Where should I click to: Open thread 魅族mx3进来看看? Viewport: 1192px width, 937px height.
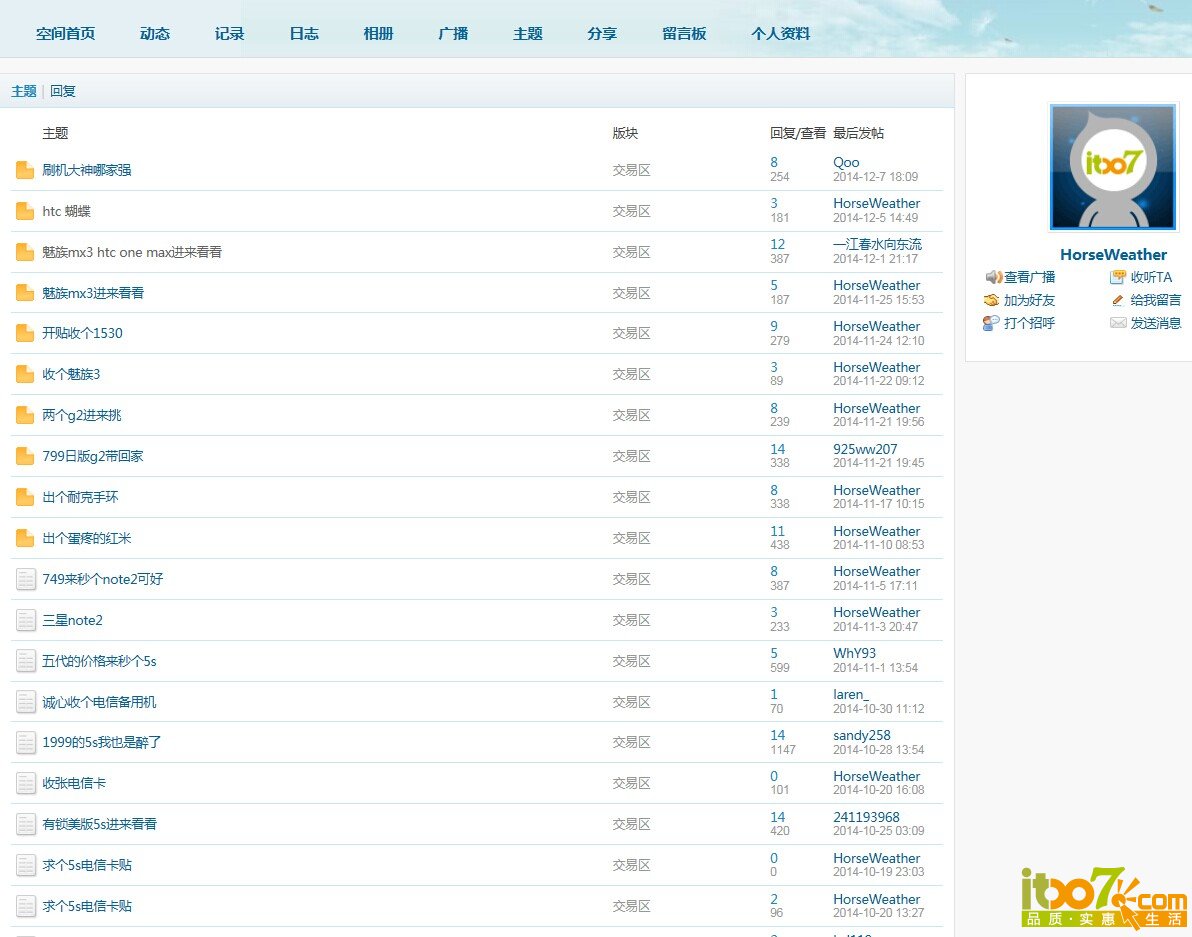coord(93,293)
